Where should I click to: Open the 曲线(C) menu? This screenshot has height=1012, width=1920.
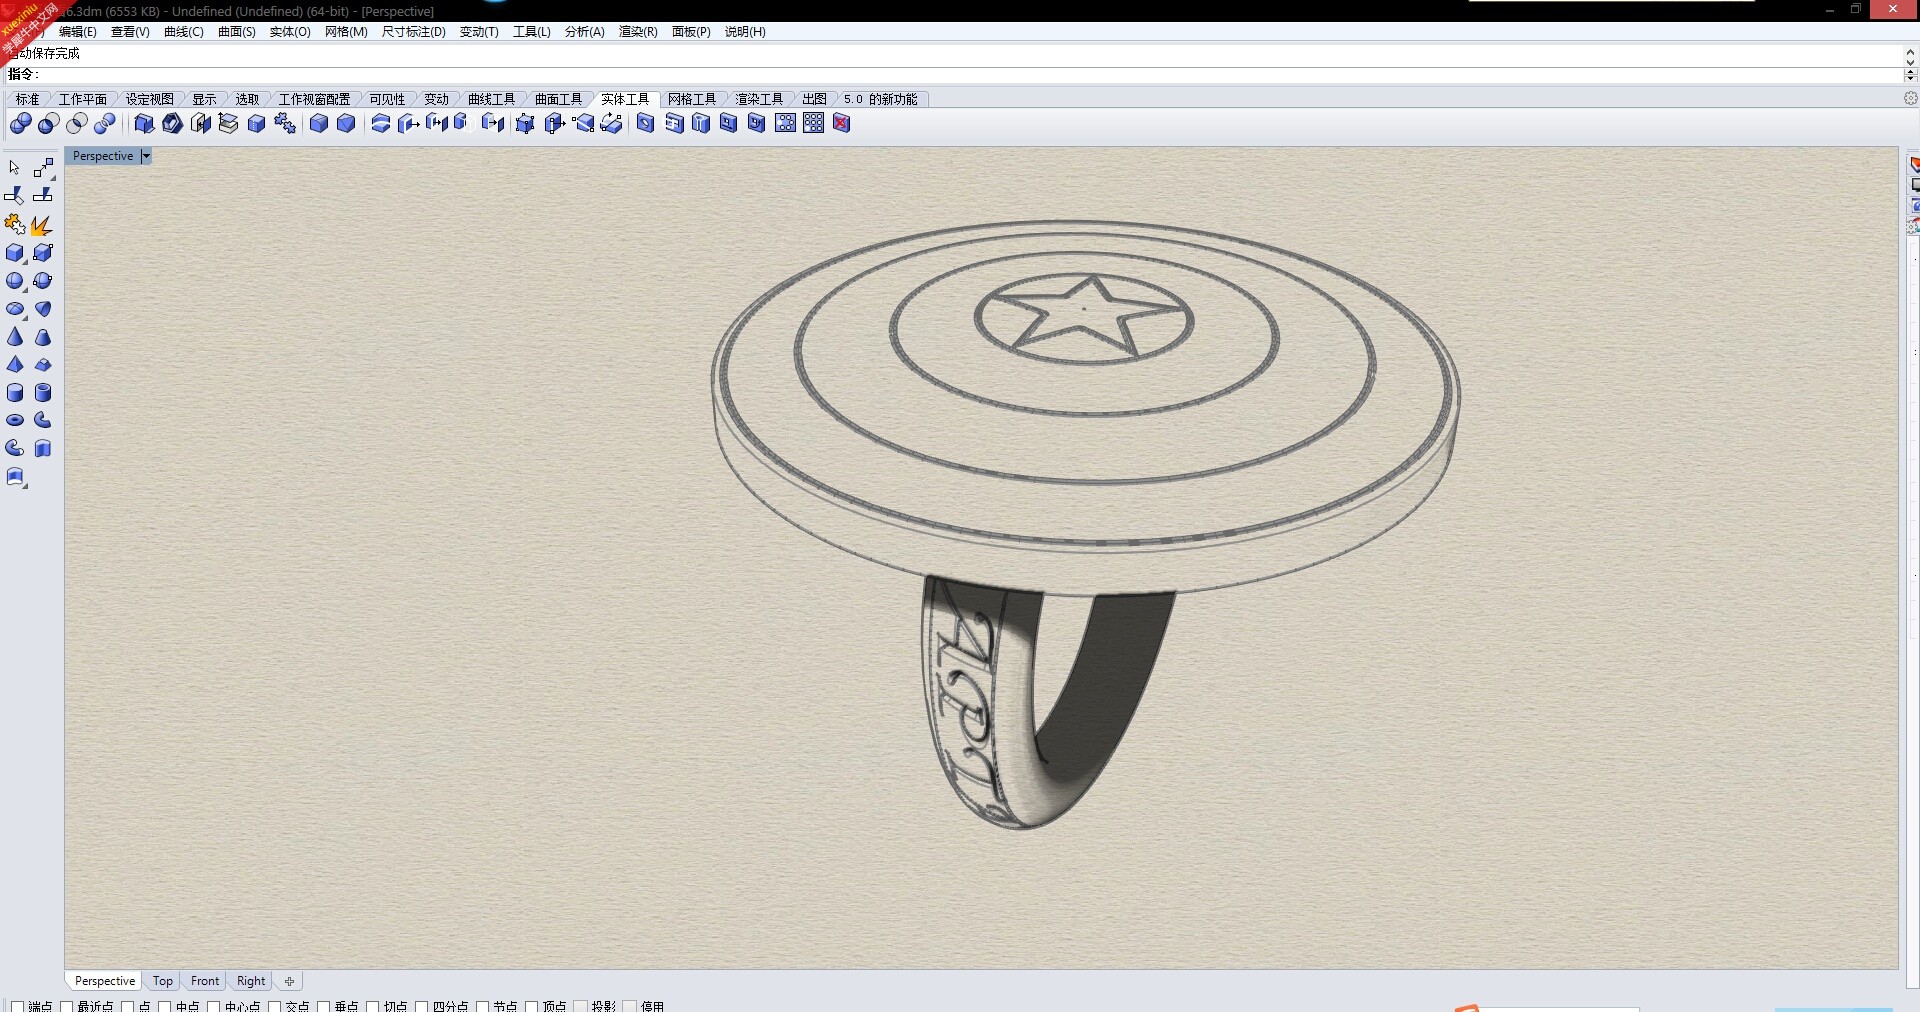pyautogui.click(x=184, y=32)
